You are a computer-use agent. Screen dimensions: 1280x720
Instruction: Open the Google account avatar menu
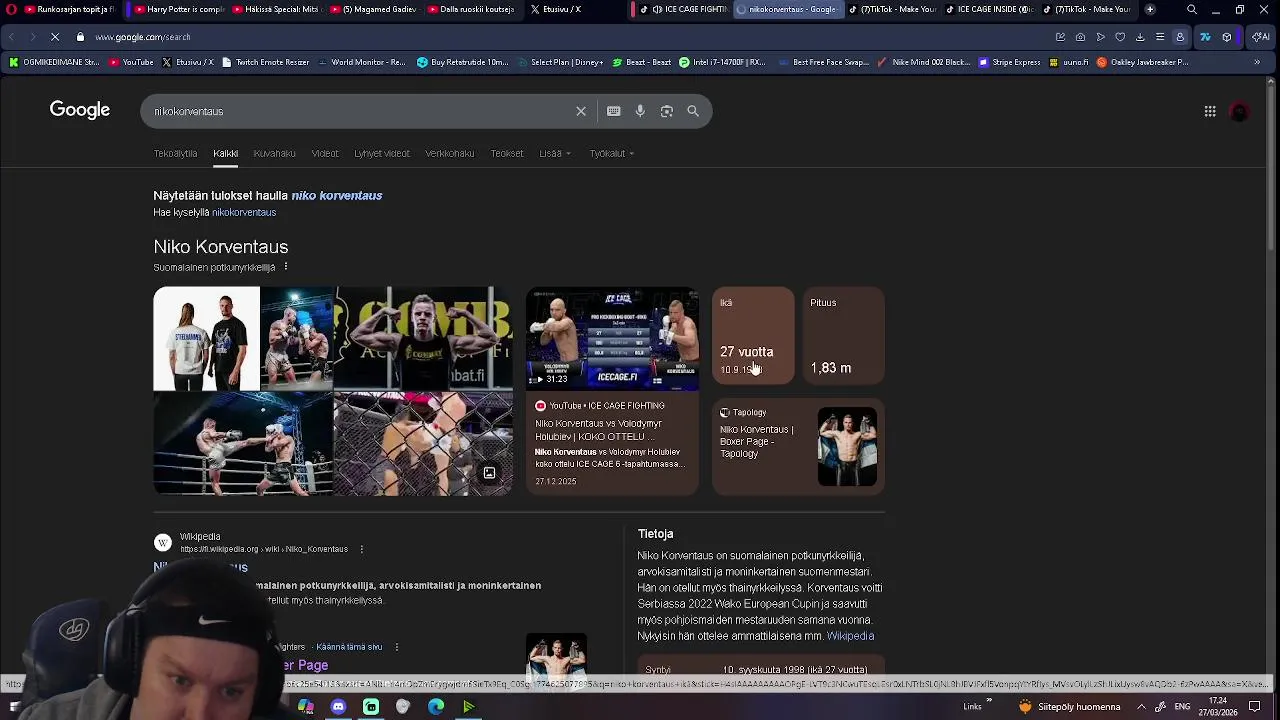click(x=1239, y=112)
